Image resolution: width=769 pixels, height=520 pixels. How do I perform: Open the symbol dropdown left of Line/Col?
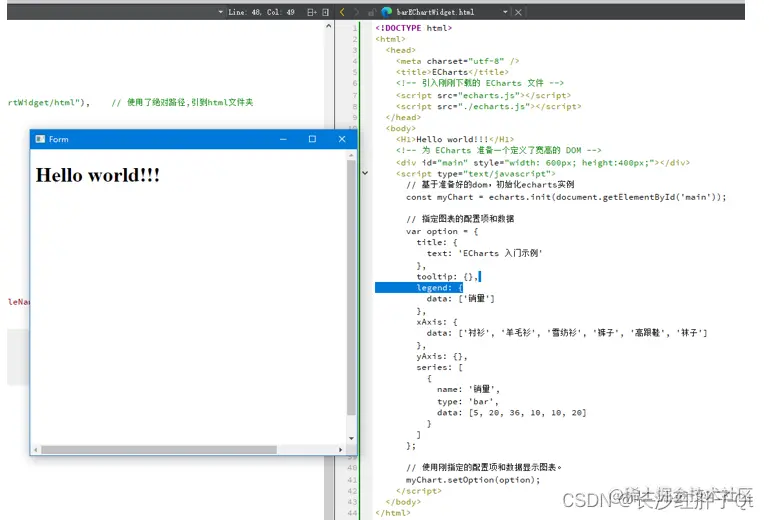(x=221, y=12)
